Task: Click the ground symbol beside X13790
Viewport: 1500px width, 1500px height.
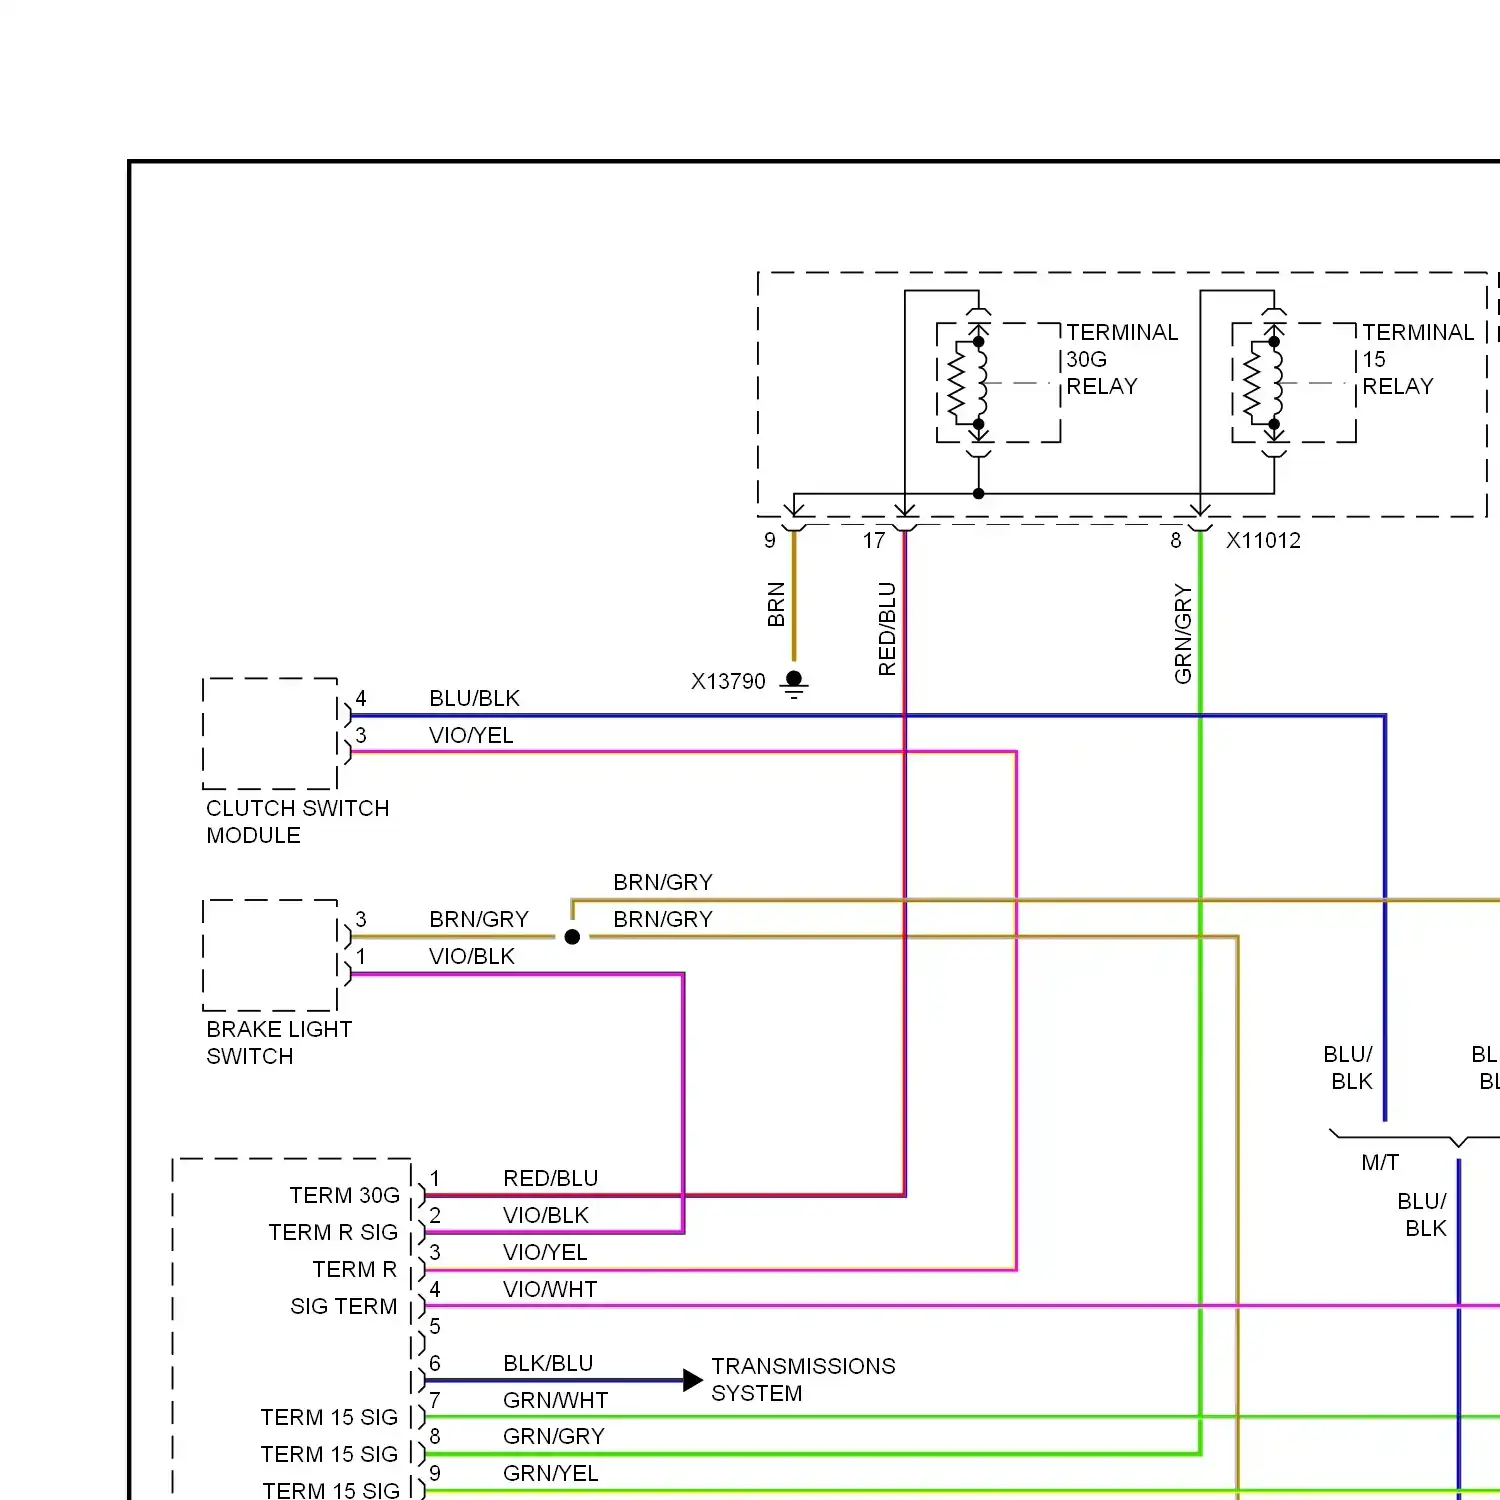Action: (794, 685)
